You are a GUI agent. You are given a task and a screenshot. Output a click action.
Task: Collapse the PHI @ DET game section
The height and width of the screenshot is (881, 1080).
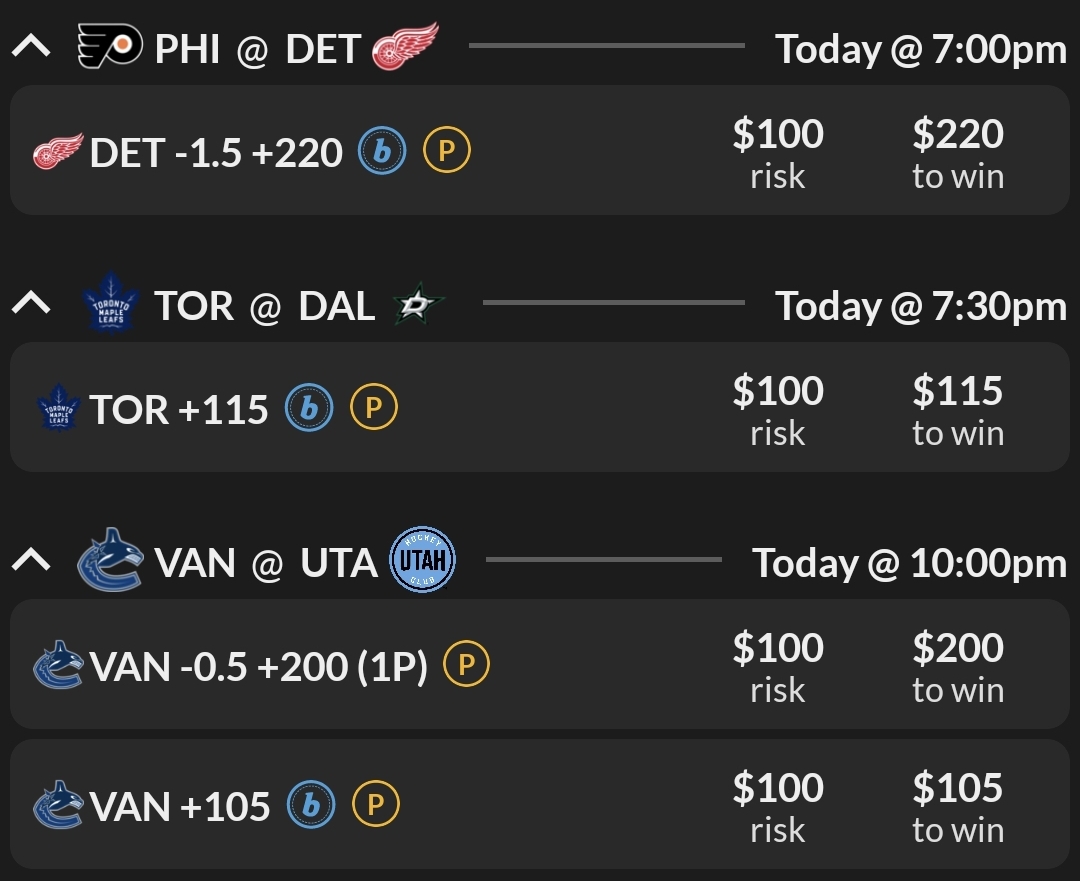click(x=31, y=46)
